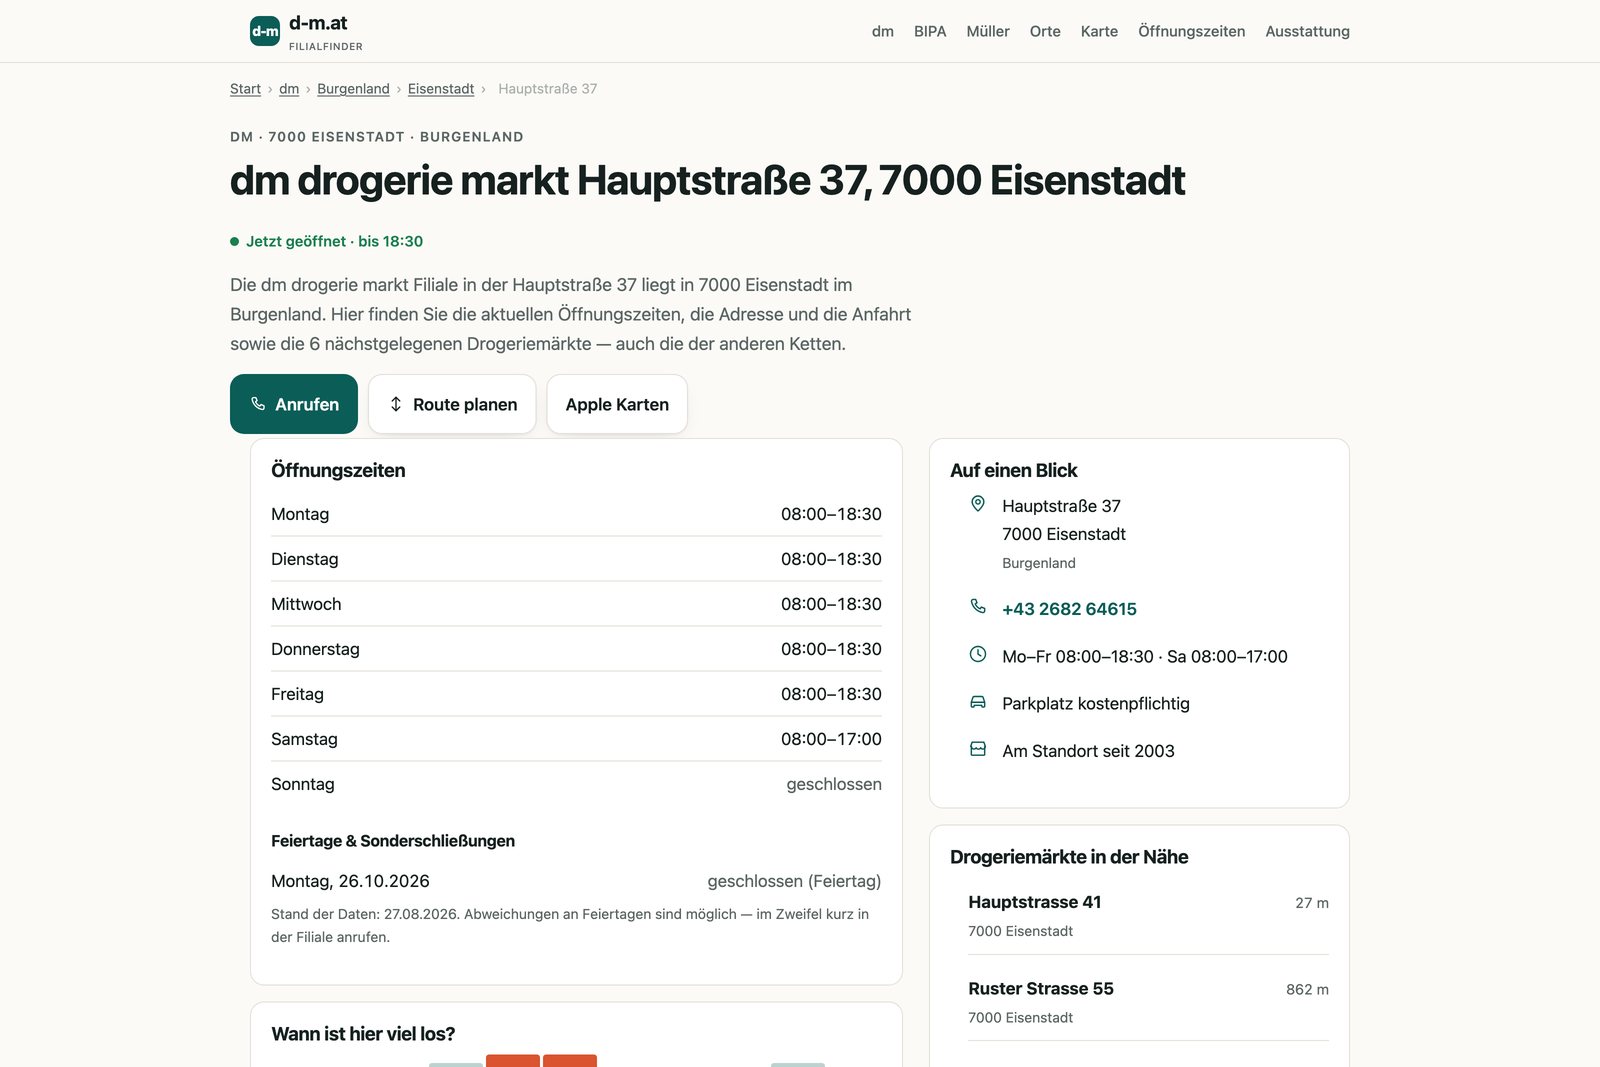
Task: Click the Freitag opening hours row
Action: [576, 694]
